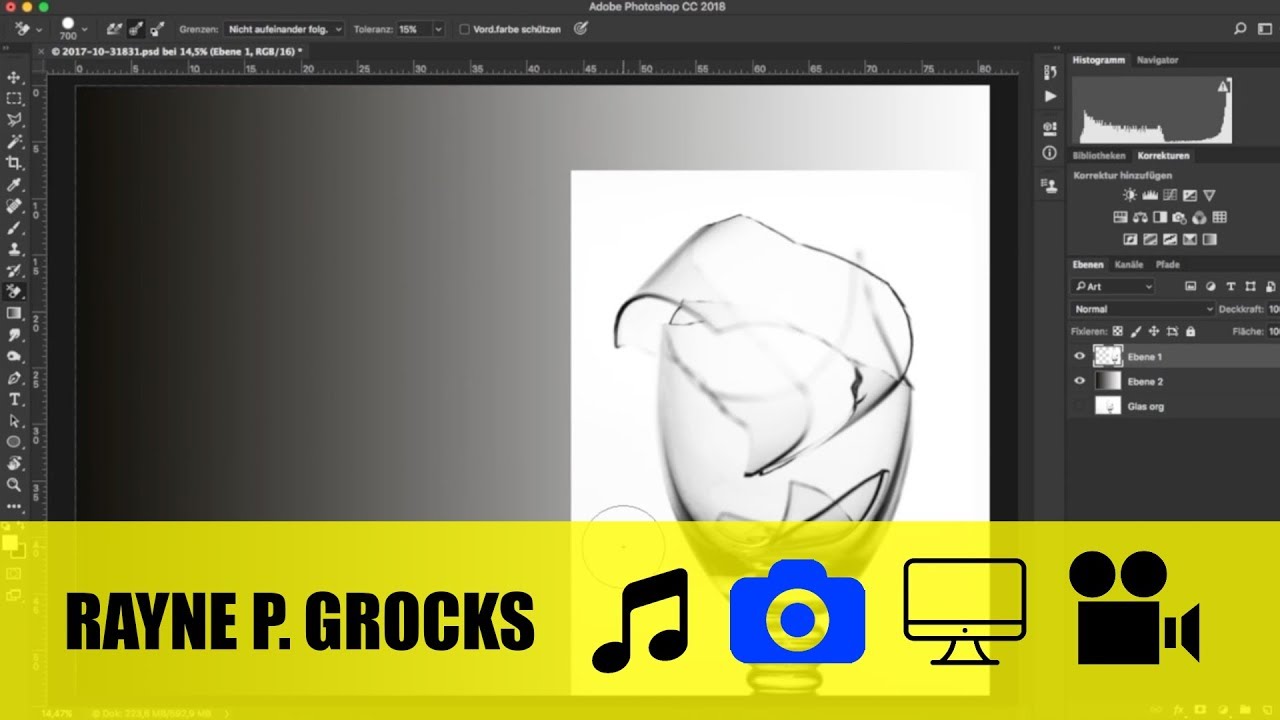The width and height of the screenshot is (1280, 720).
Task: Set sampling to Background Swatch
Action: [156, 29]
